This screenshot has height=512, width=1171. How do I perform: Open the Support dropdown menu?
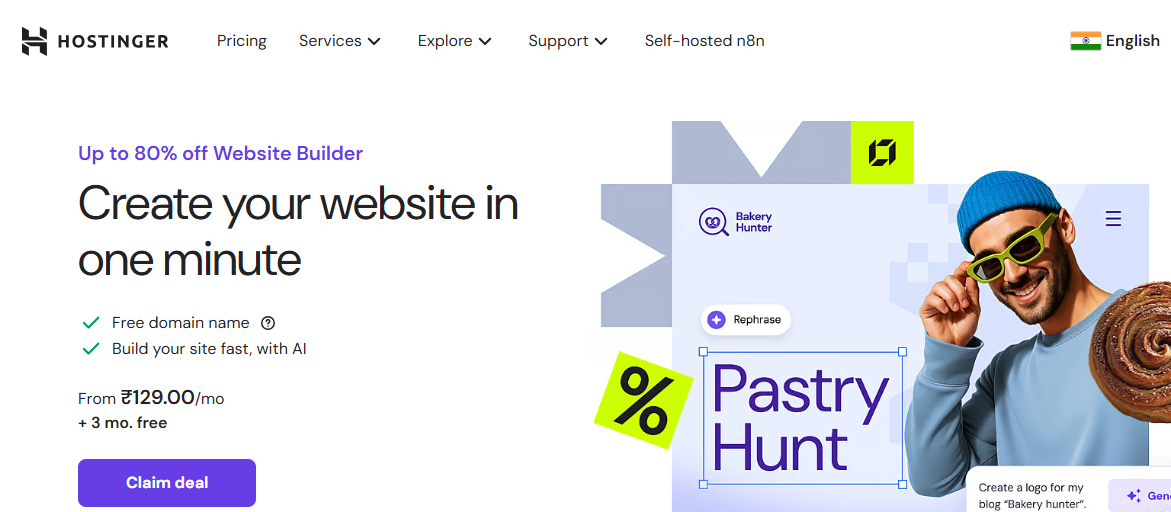pos(568,41)
